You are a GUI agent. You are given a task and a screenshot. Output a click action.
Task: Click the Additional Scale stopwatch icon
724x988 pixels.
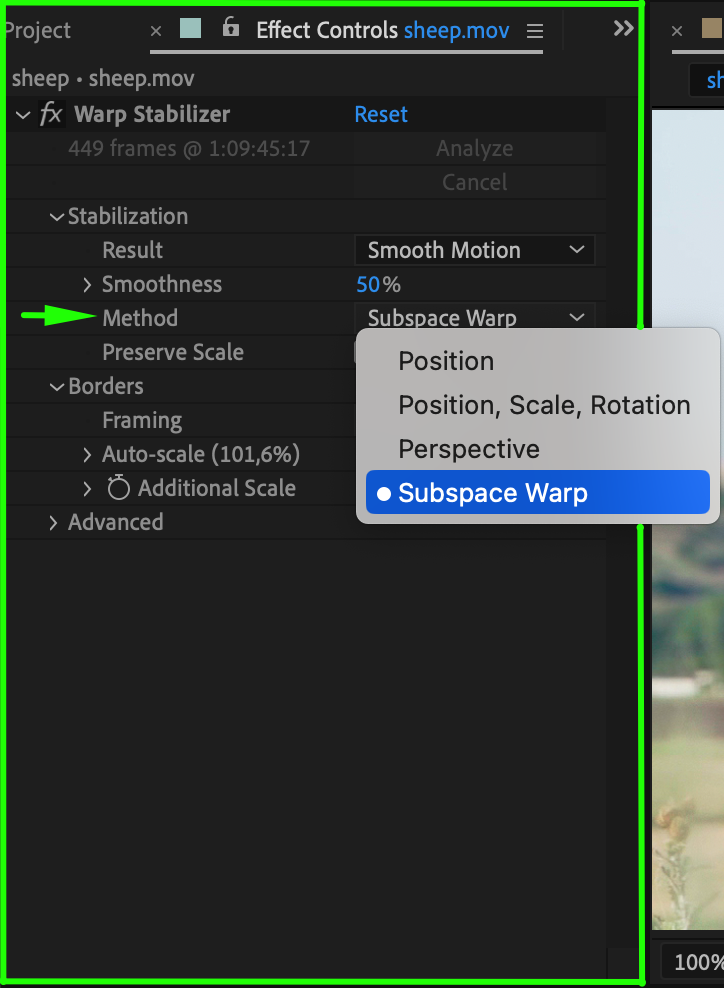click(119, 488)
